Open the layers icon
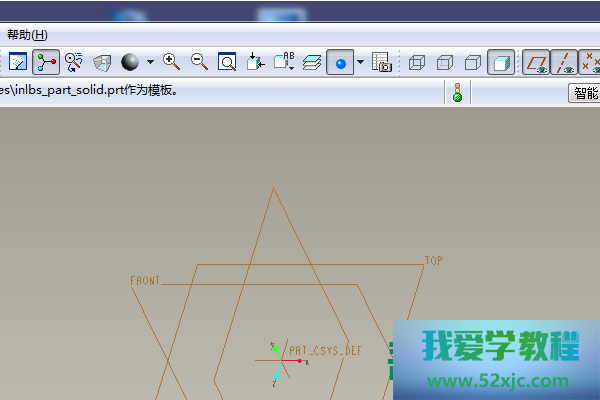 coord(313,62)
